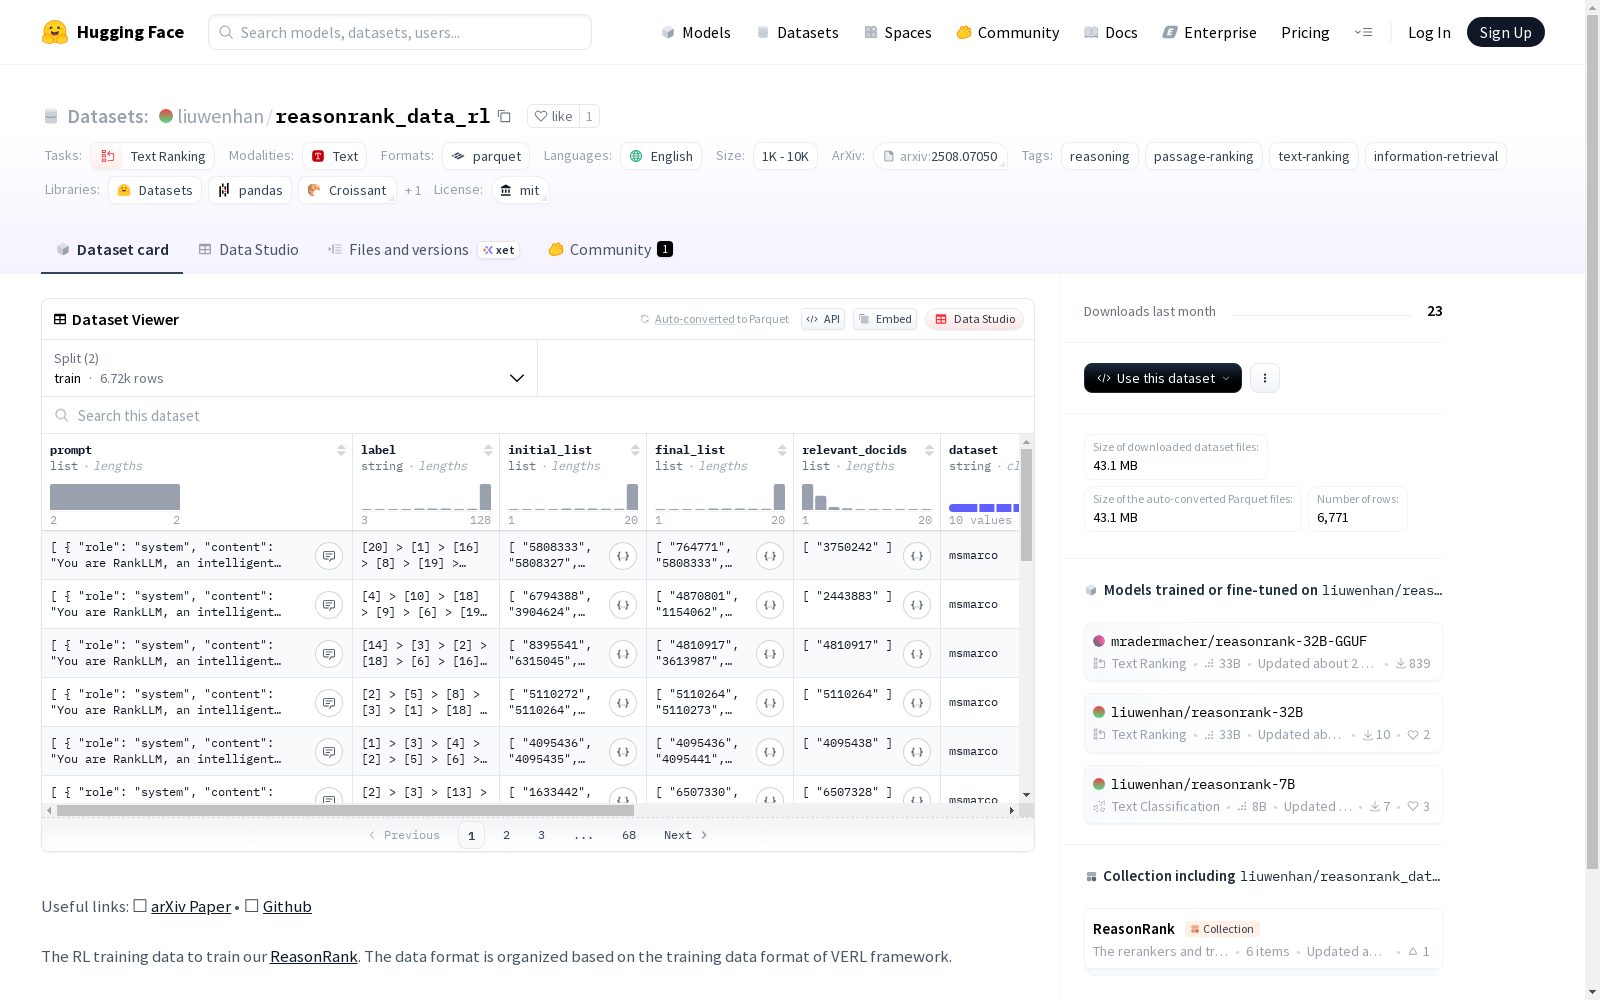Click the Sign Up button
The image size is (1600, 1000).
pyautogui.click(x=1505, y=32)
